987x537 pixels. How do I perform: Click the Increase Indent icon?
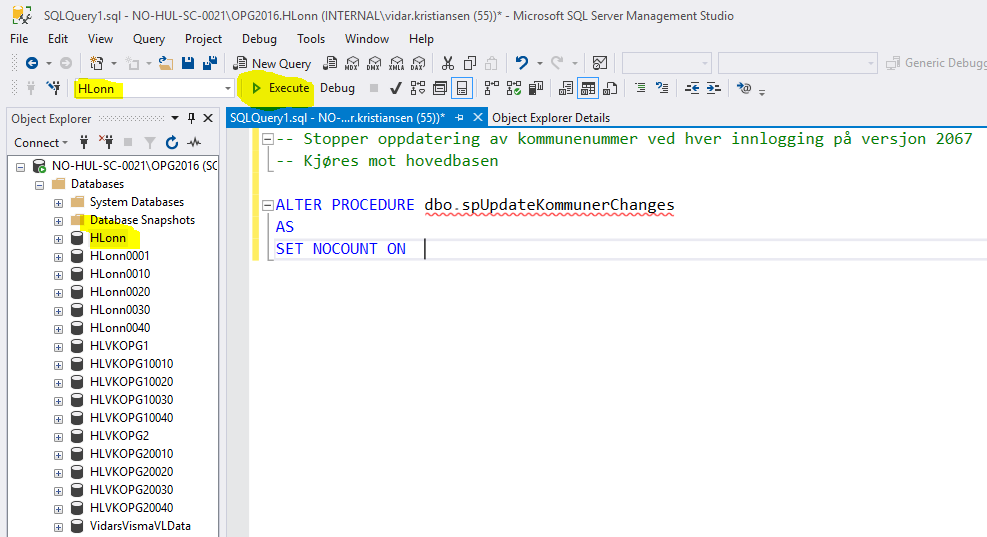click(714, 88)
